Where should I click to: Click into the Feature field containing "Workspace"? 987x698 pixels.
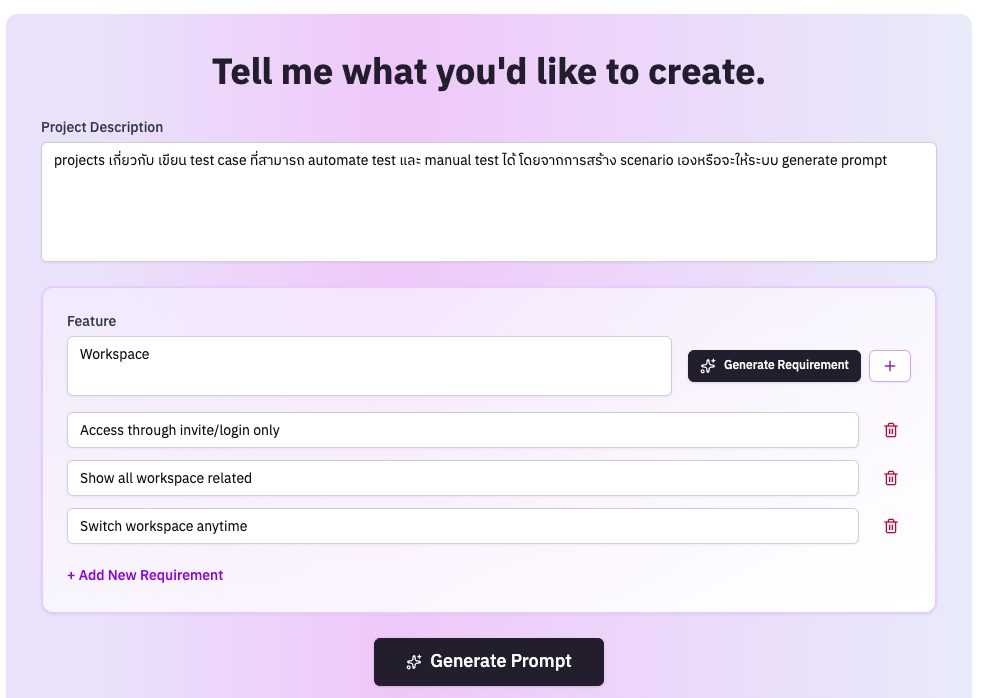[x=369, y=366]
